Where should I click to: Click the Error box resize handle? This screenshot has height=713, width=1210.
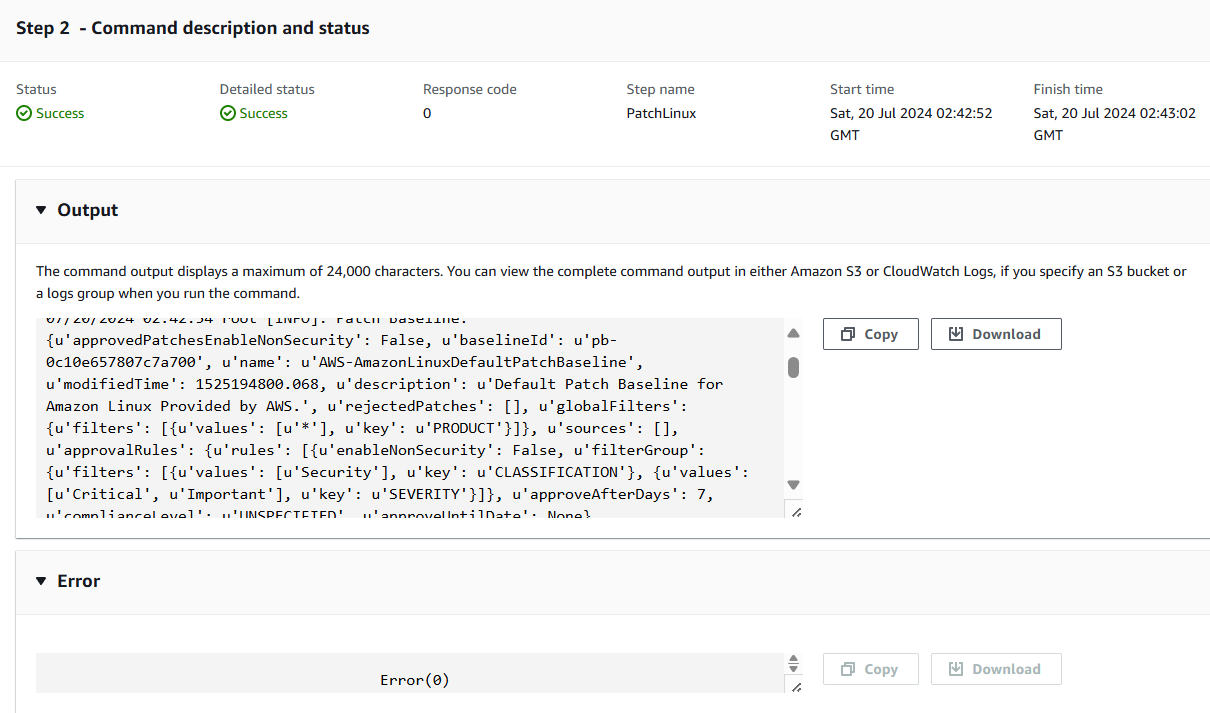(795, 687)
